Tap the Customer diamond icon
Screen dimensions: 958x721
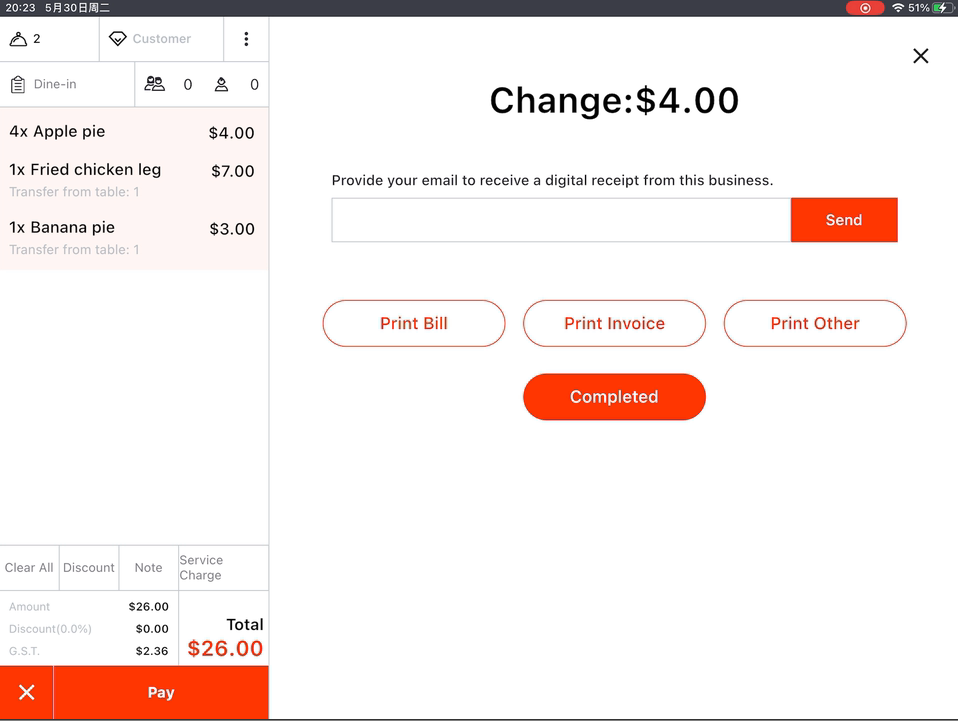coord(118,39)
